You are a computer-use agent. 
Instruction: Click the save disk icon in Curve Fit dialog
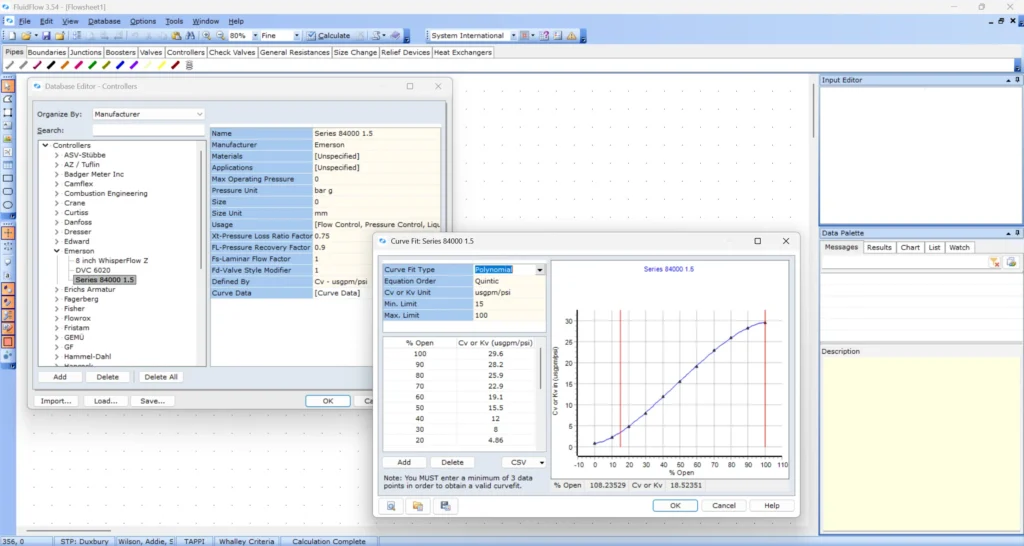tap(445, 506)
